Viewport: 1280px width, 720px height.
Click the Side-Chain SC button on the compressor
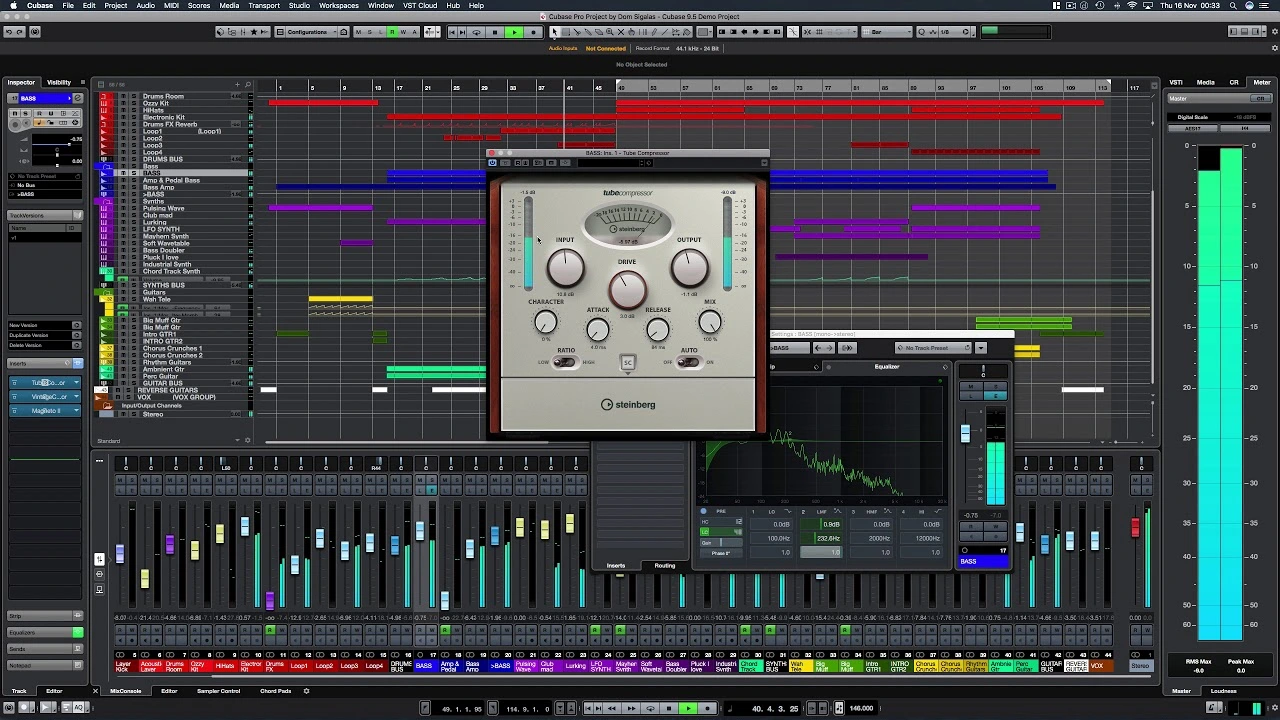tap(627, 362)
